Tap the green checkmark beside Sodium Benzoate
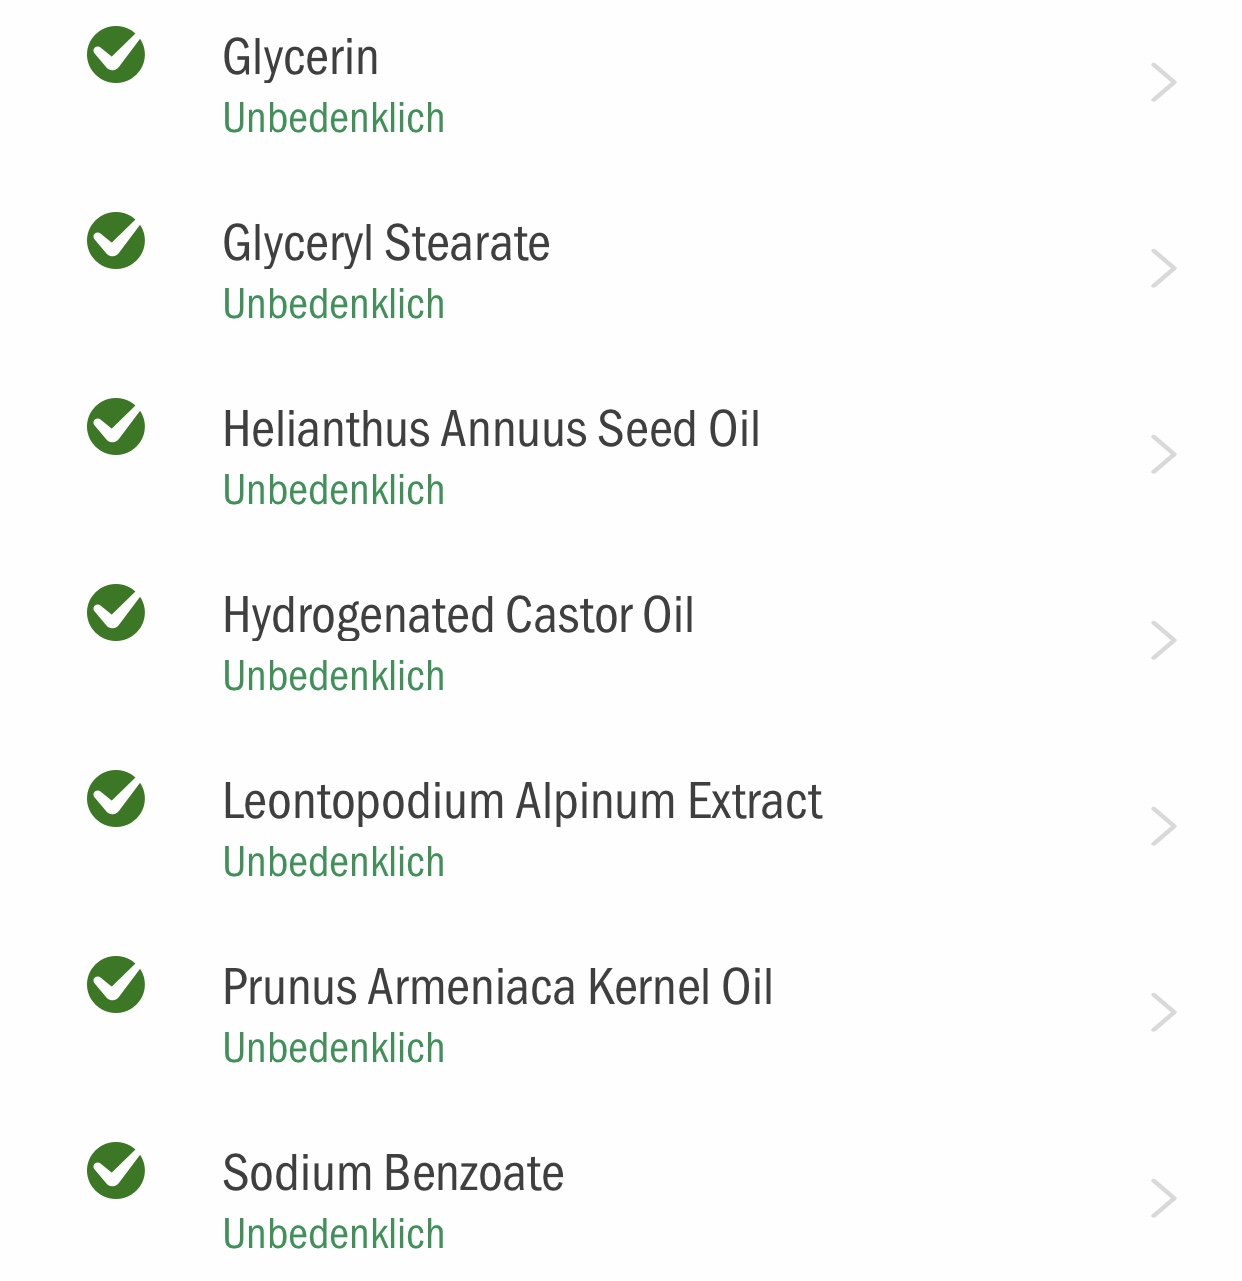Screen dimensions: 1242x1281 [x=116, y=1171]
